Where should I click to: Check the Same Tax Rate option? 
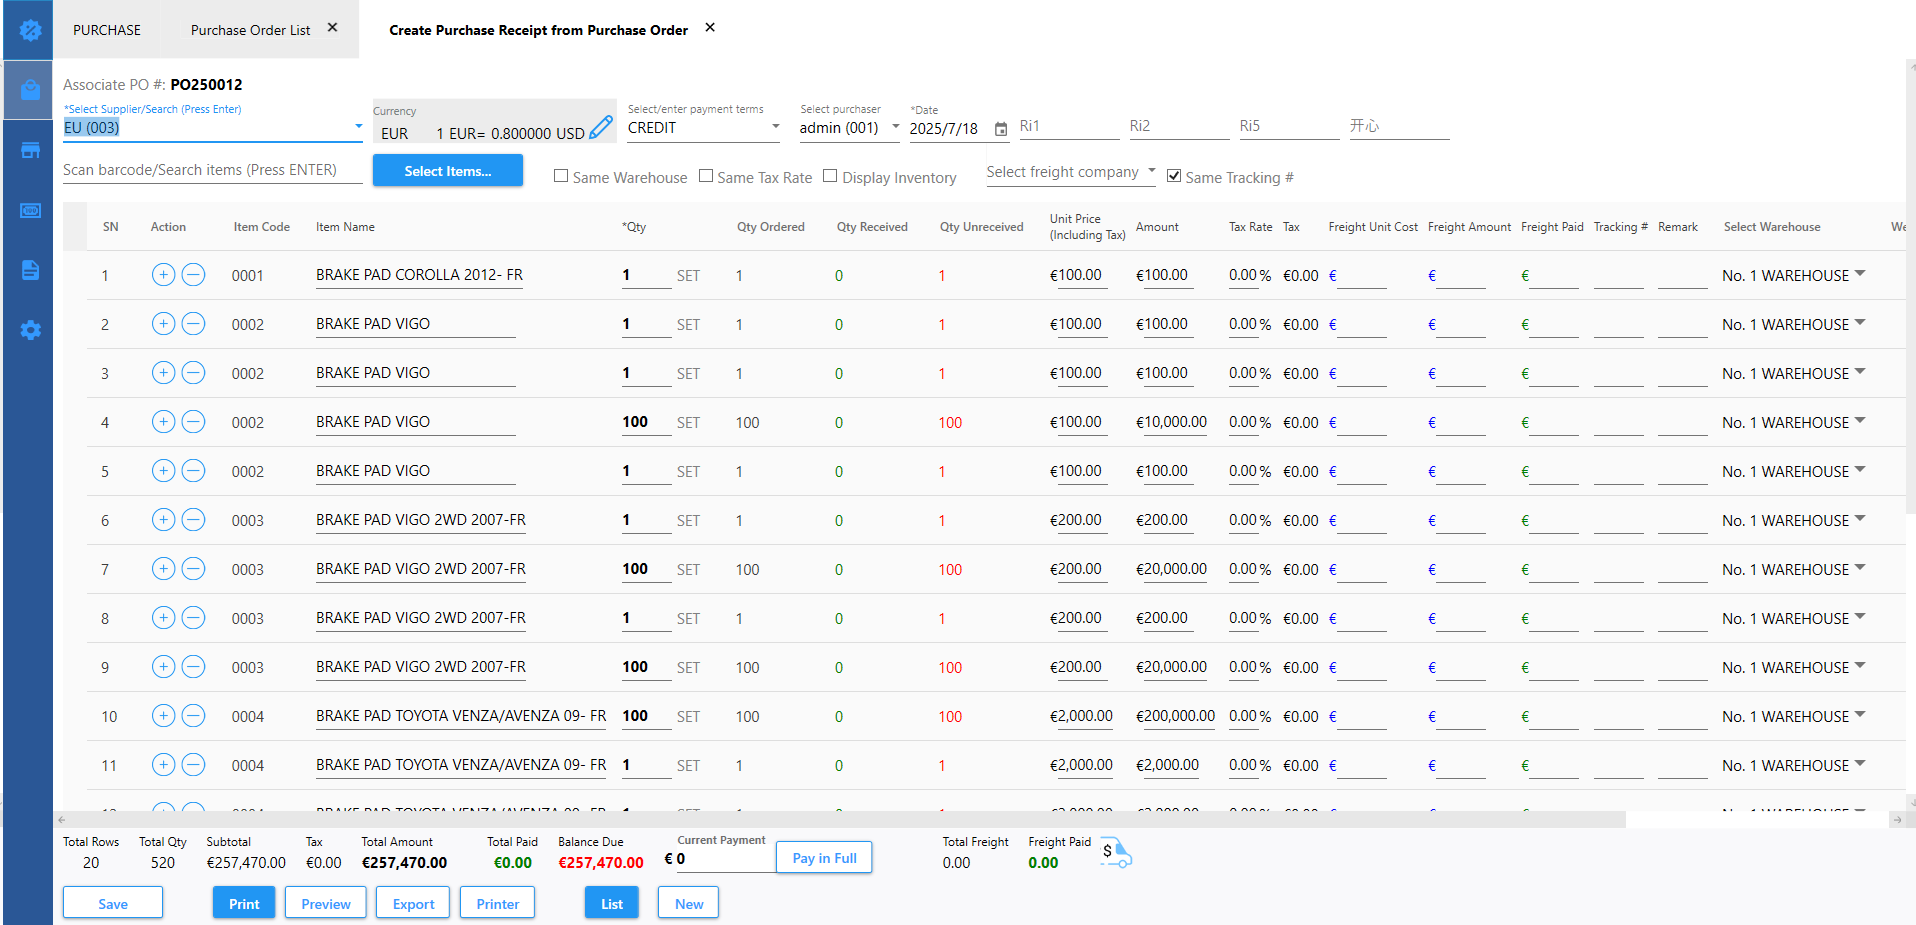[x=706, y=176]
